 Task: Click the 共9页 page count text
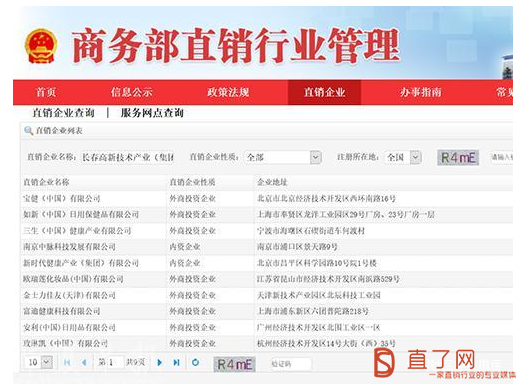pos(135,362)
